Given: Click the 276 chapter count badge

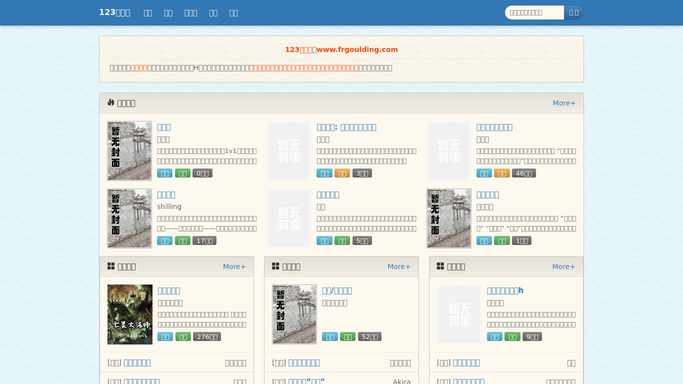Looking at the screenshot, I should tap(207, 337).
